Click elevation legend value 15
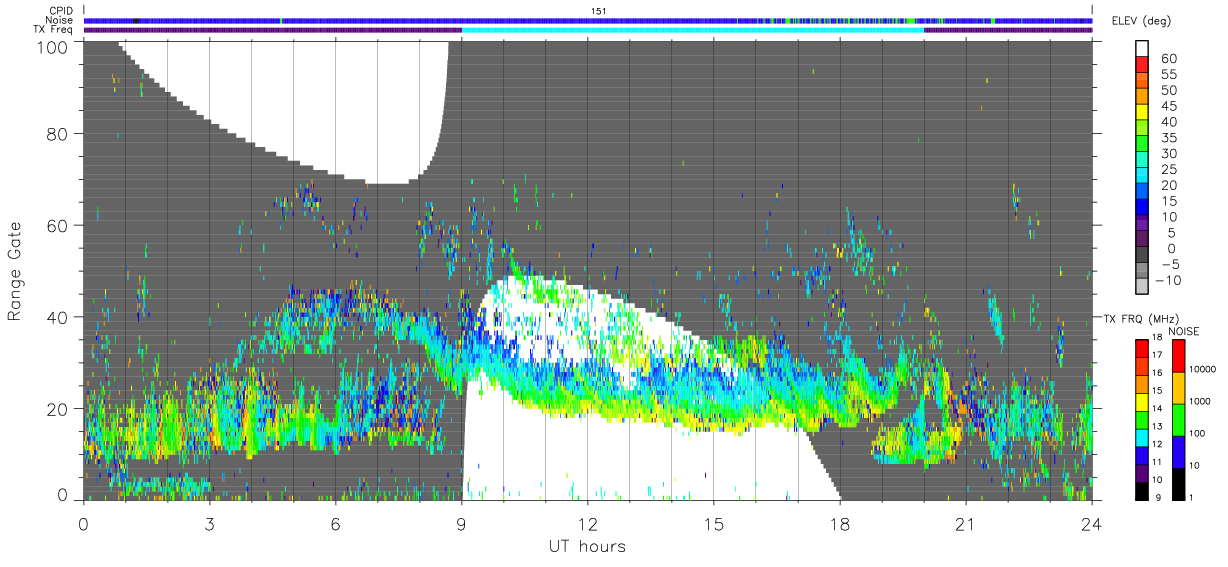1228x567 pixels. tap(1168, 201)
